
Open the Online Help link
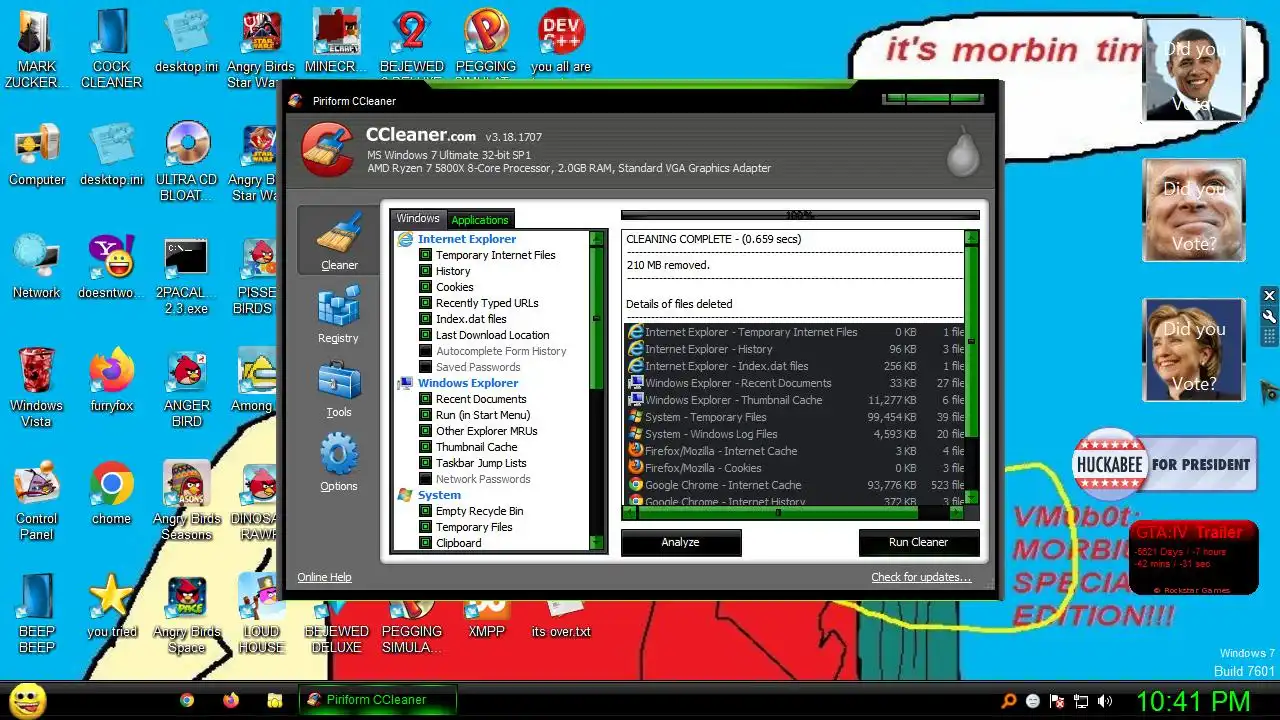click(x=324, y=577)
